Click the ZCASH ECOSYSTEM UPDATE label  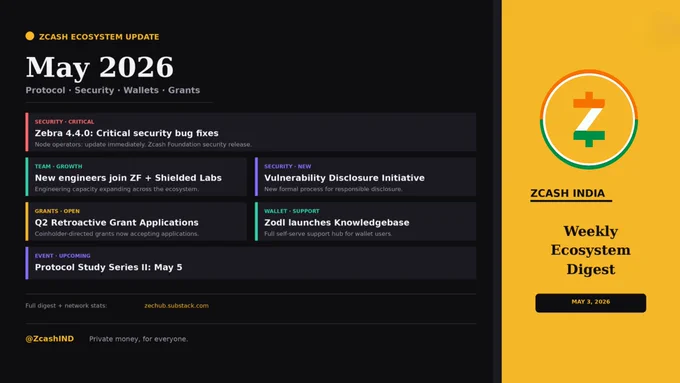99,37
